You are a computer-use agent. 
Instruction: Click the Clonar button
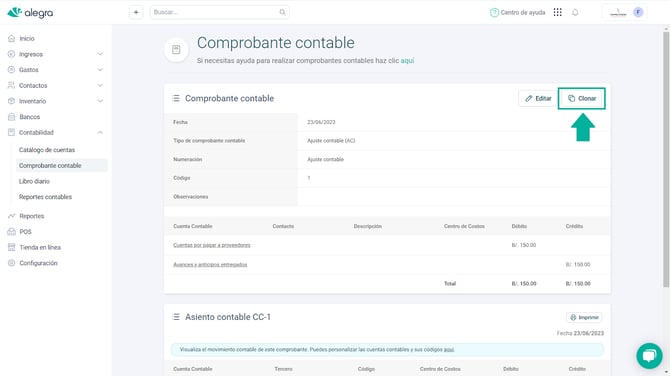pos(582,98)
